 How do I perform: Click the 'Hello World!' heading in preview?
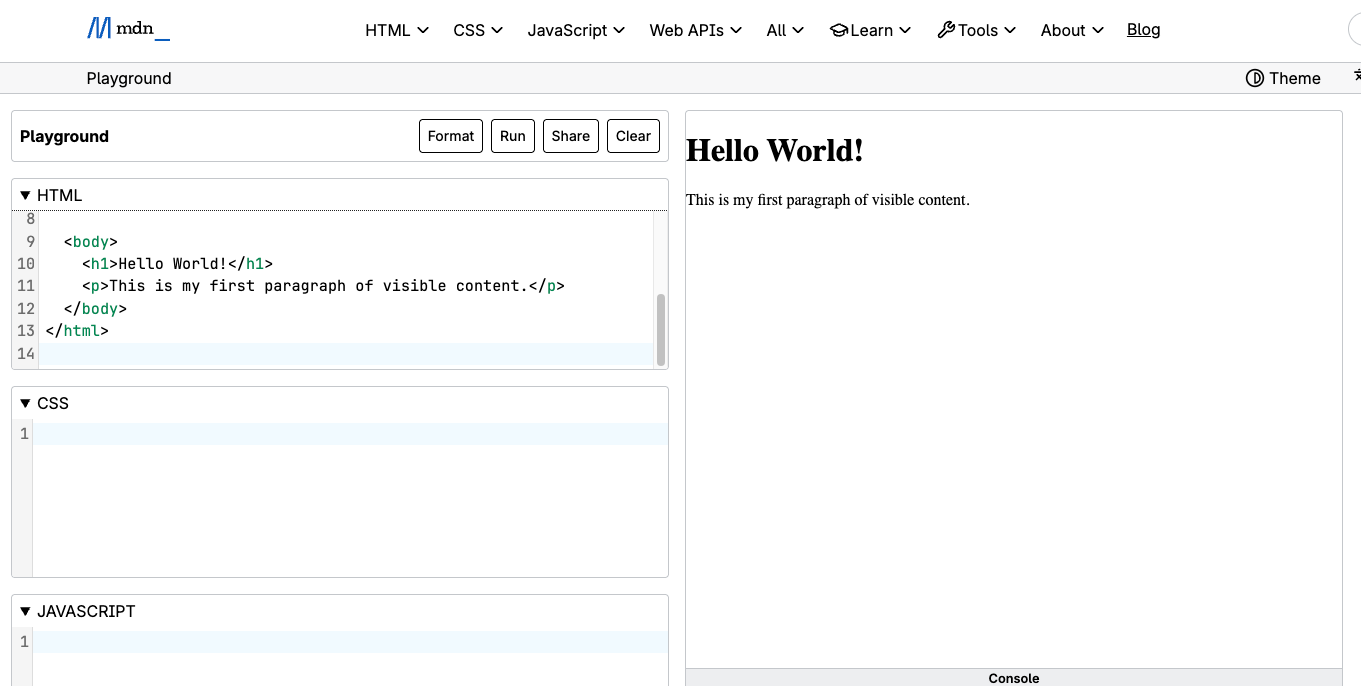[x=775, y=151]
